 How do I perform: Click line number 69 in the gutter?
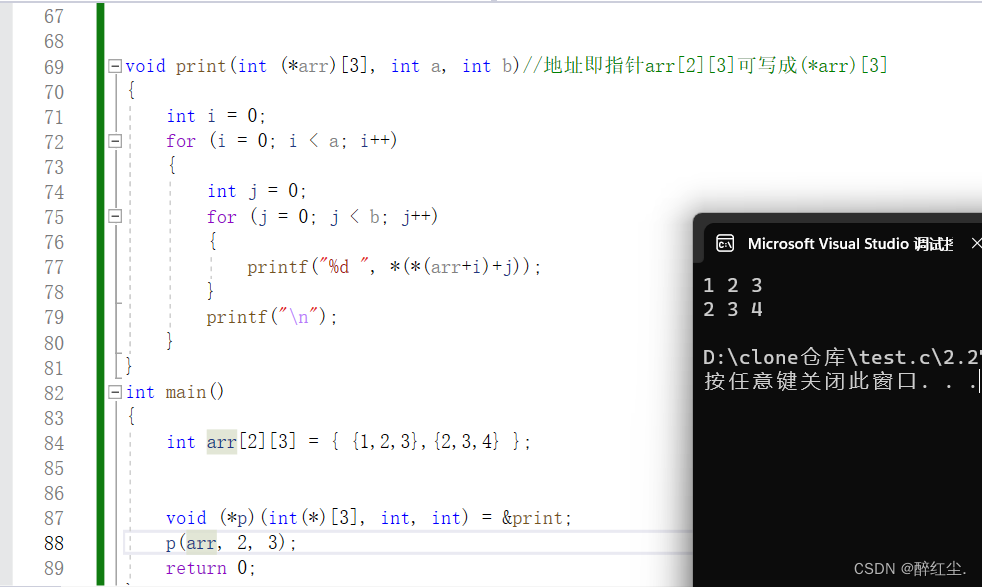(x=54, y=67)
